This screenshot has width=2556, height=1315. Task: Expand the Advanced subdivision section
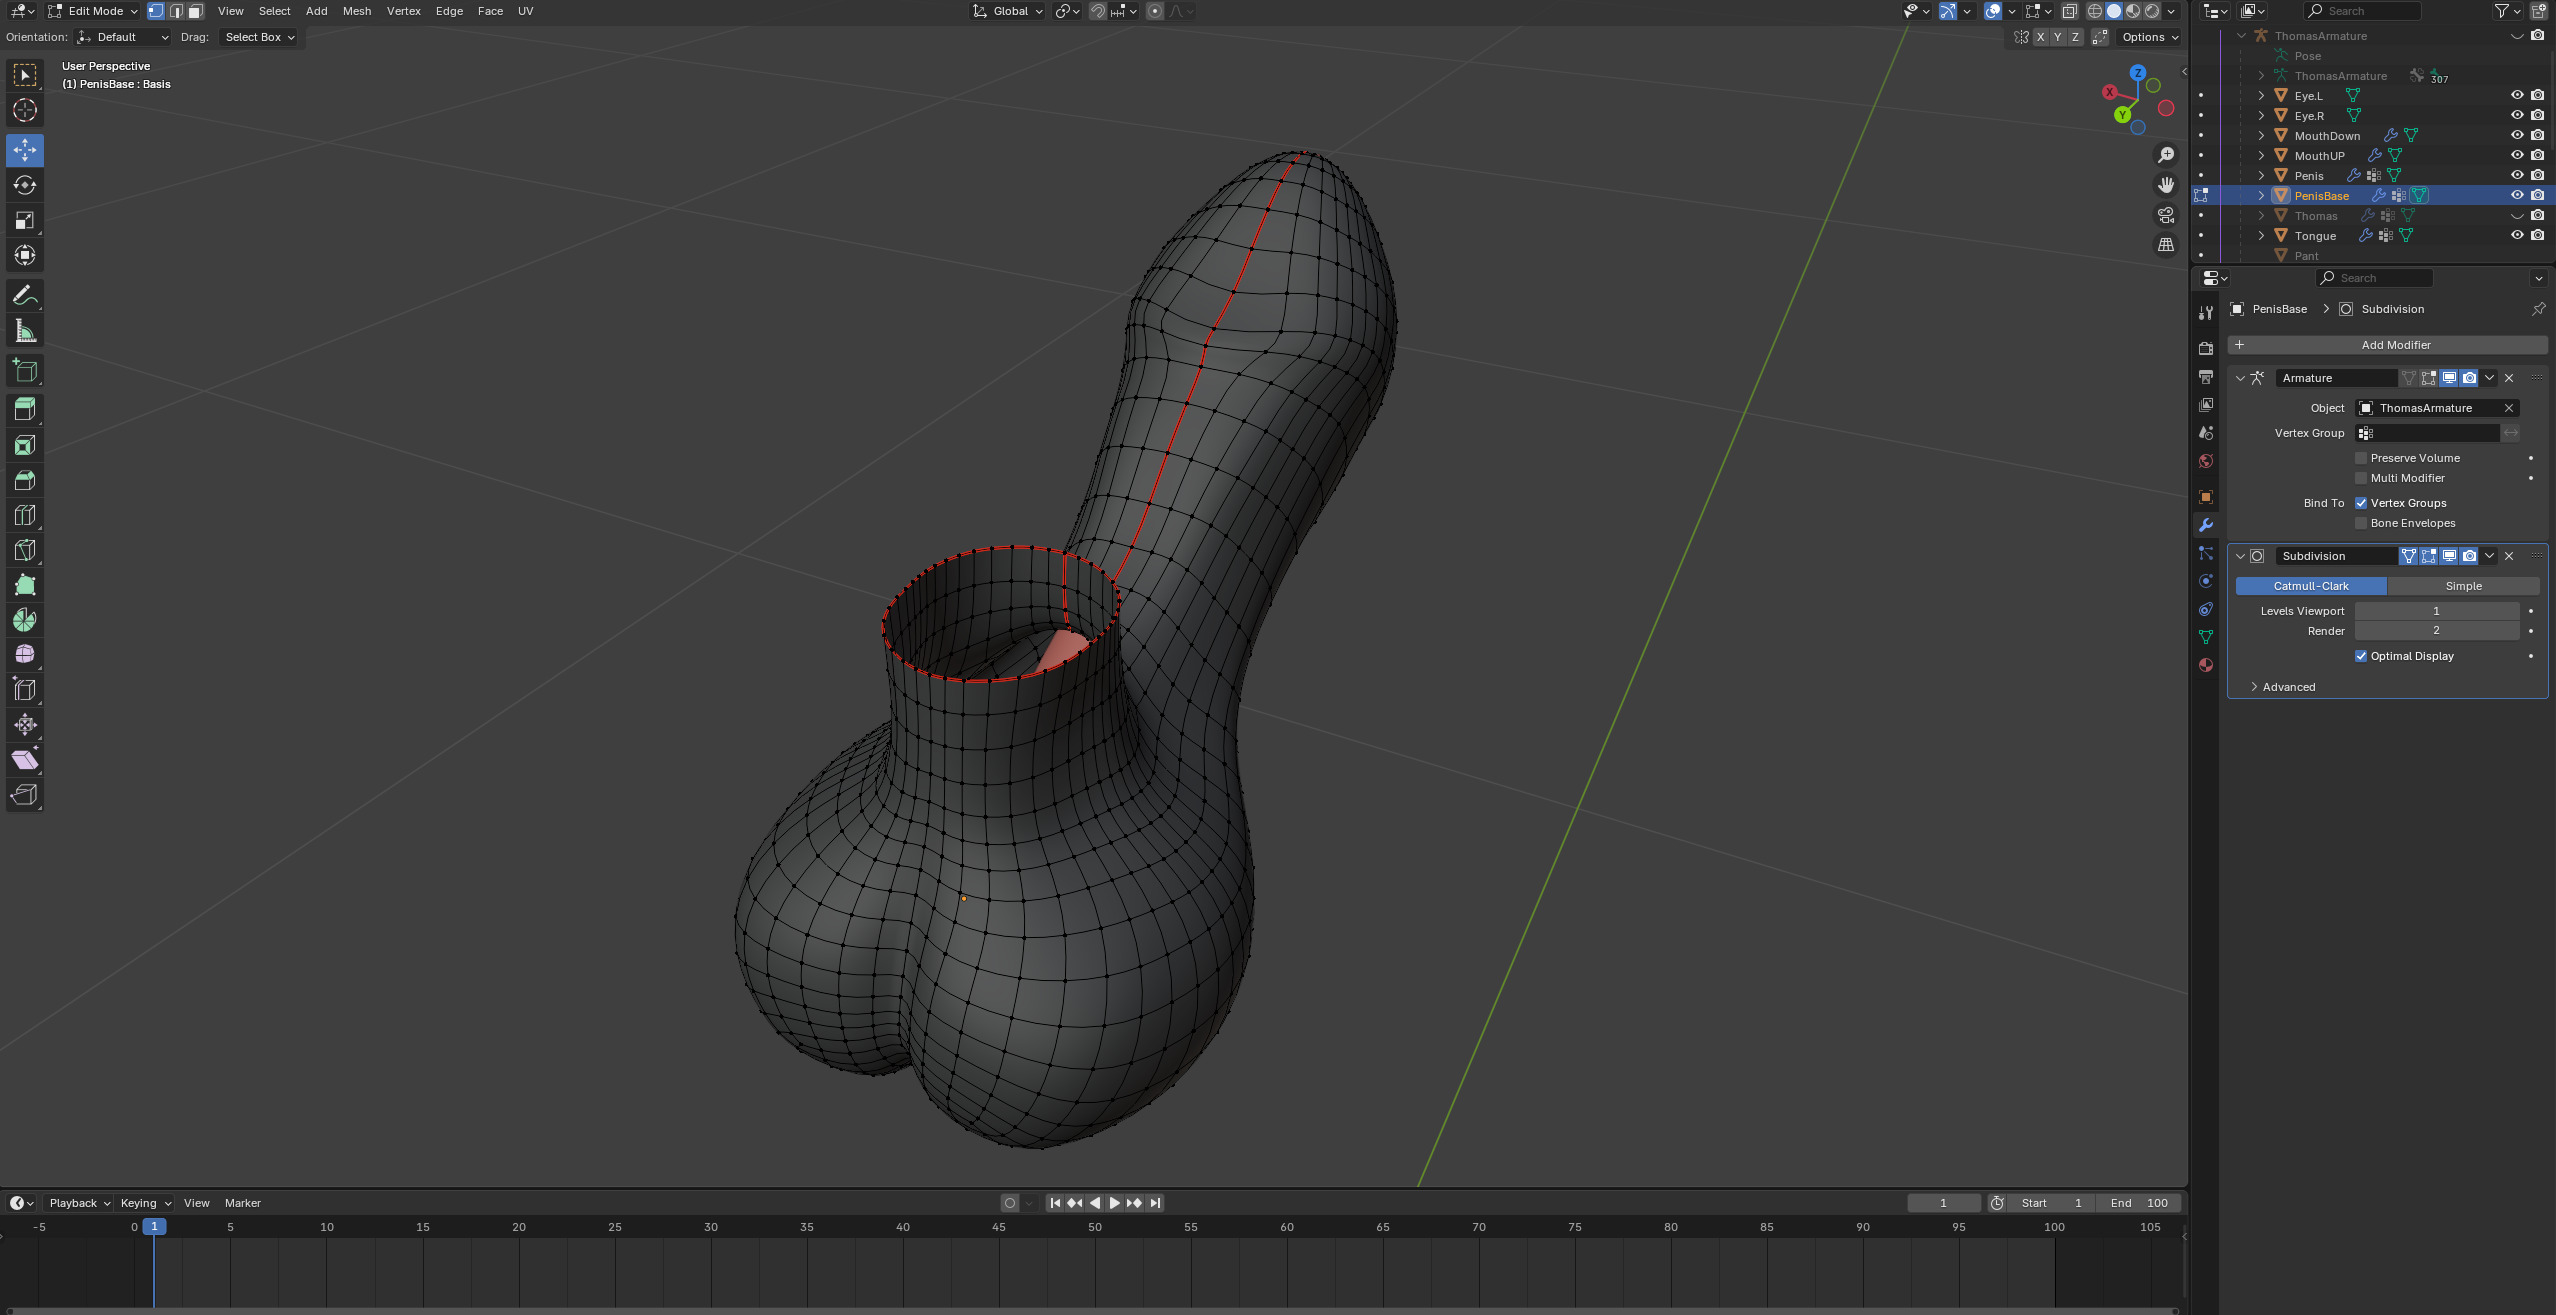click(x=2288, y=687)
